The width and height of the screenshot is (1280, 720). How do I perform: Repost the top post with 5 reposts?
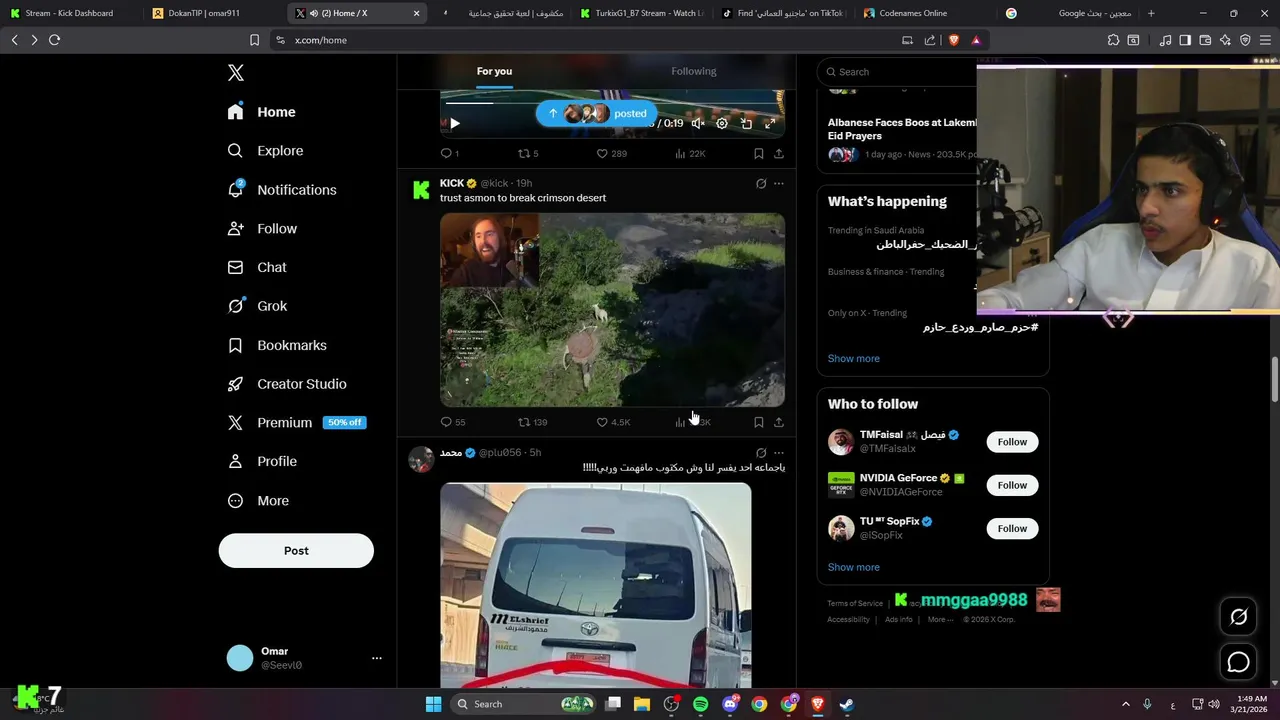(528, 154)
